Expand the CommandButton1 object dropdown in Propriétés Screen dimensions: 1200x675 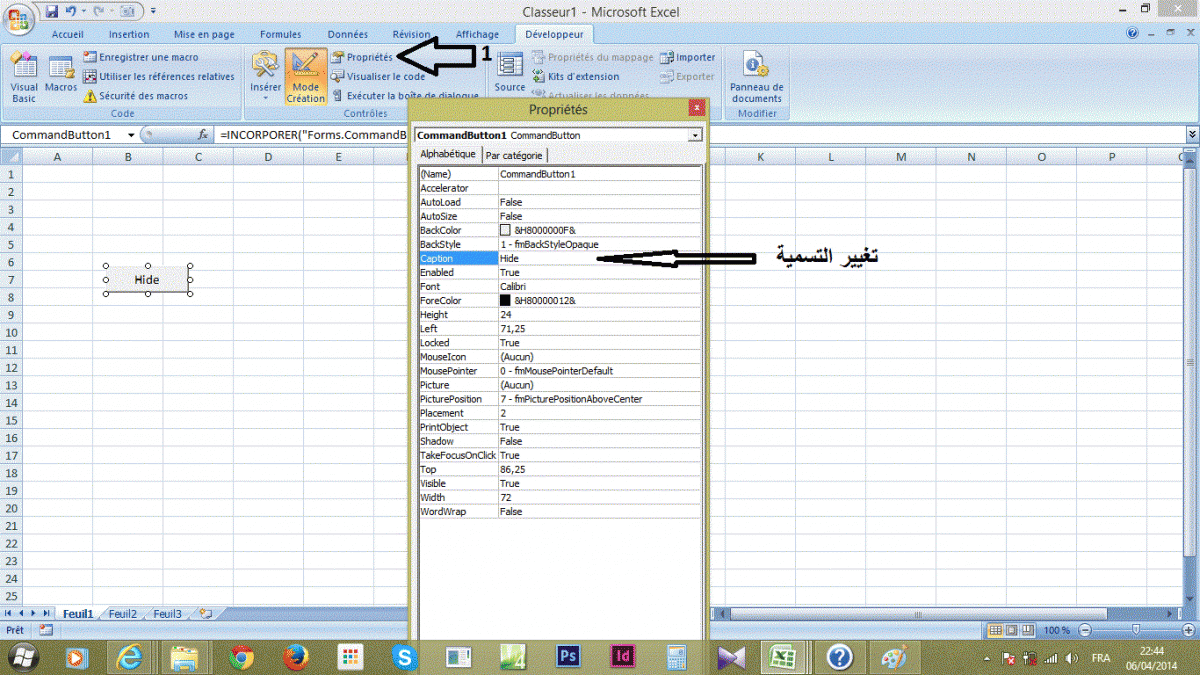pos(695,135)
